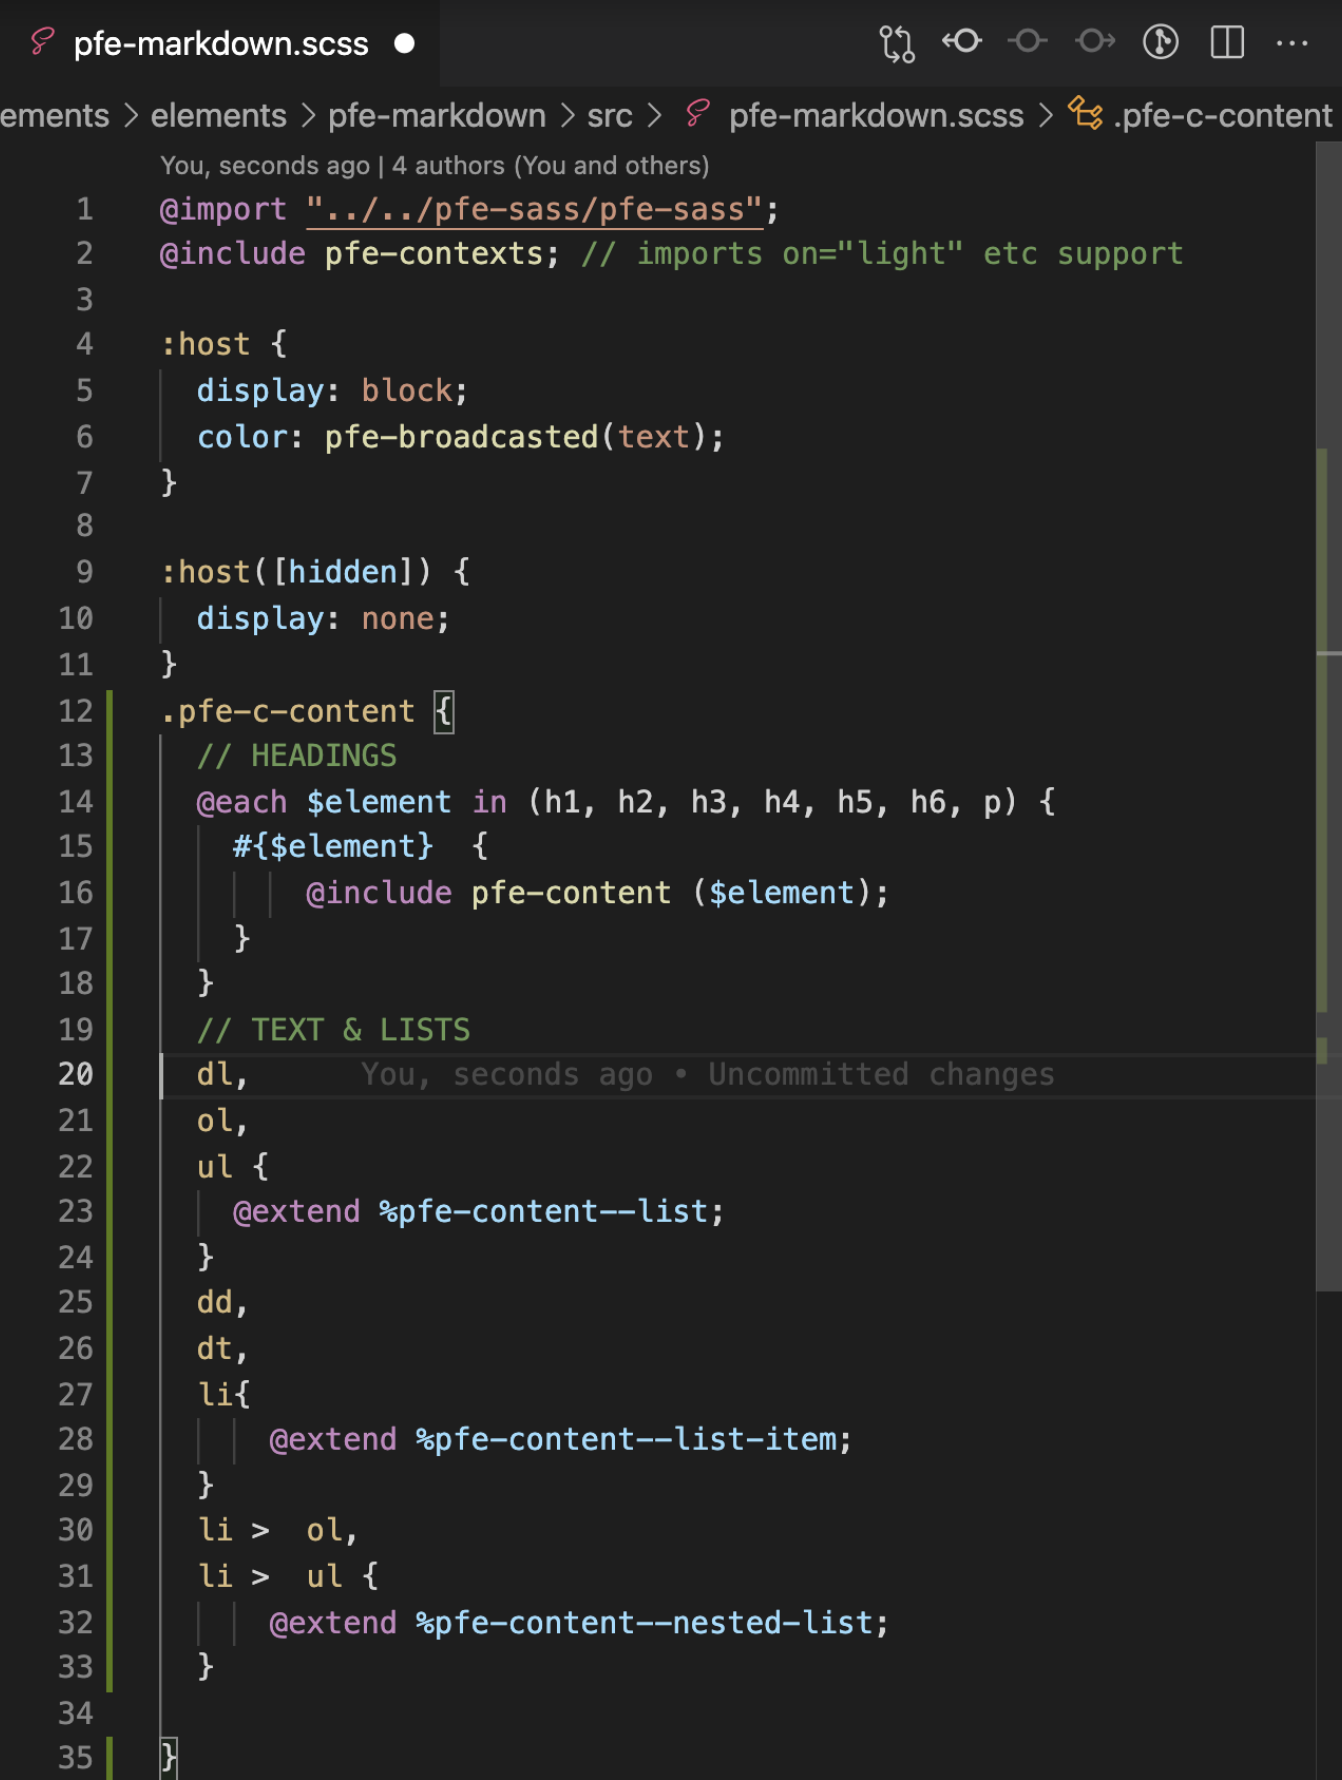Open the More Actions ellipsis menu
1342x1780 pixels.
[x=1292, y=43]
